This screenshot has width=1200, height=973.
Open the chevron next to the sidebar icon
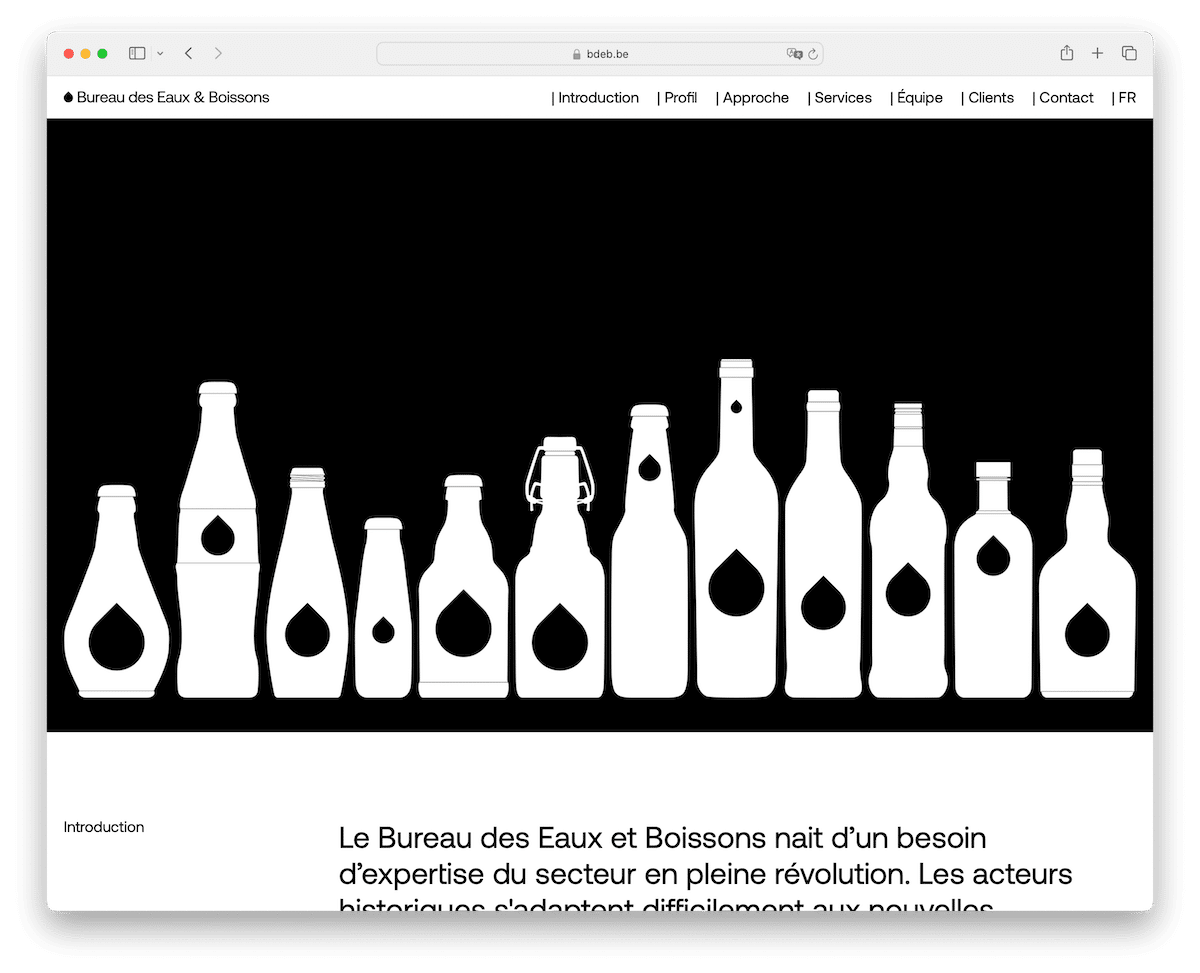158,53
